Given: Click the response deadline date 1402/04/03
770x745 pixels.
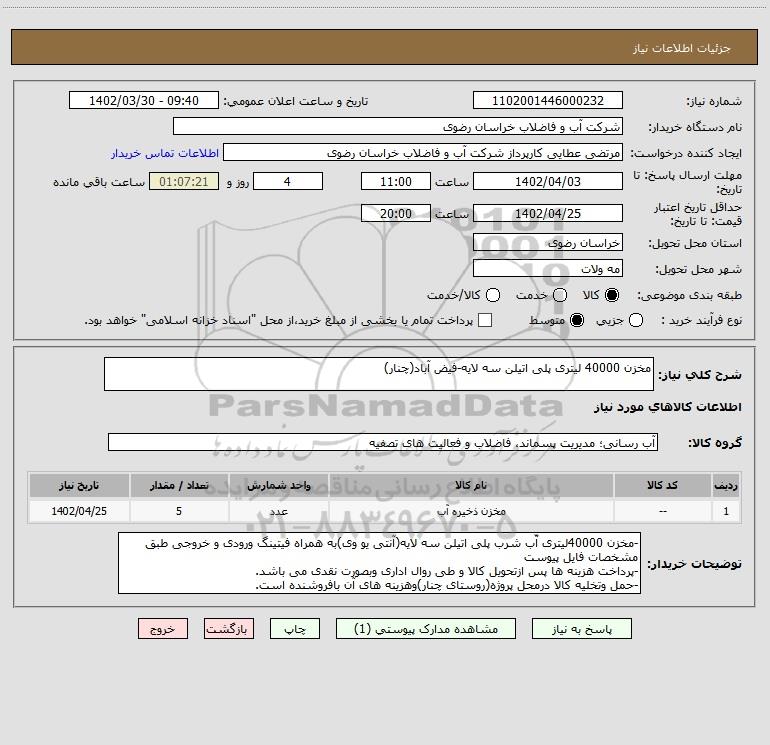Looking at the screenshot, I should pyautogui.click(x=548, y=181).
